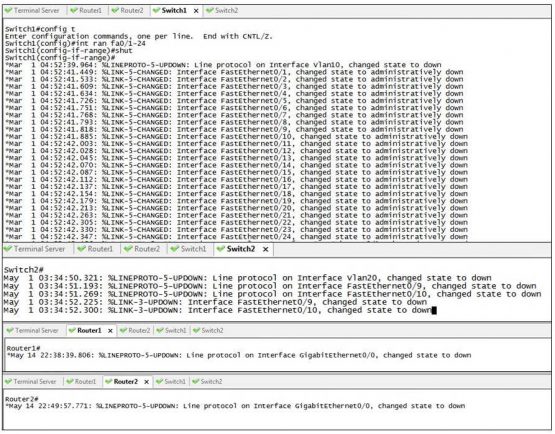The image size is (555, 434).
Task: Switch to Router1 tab in Router2 panel
Action: click(81, 382)
